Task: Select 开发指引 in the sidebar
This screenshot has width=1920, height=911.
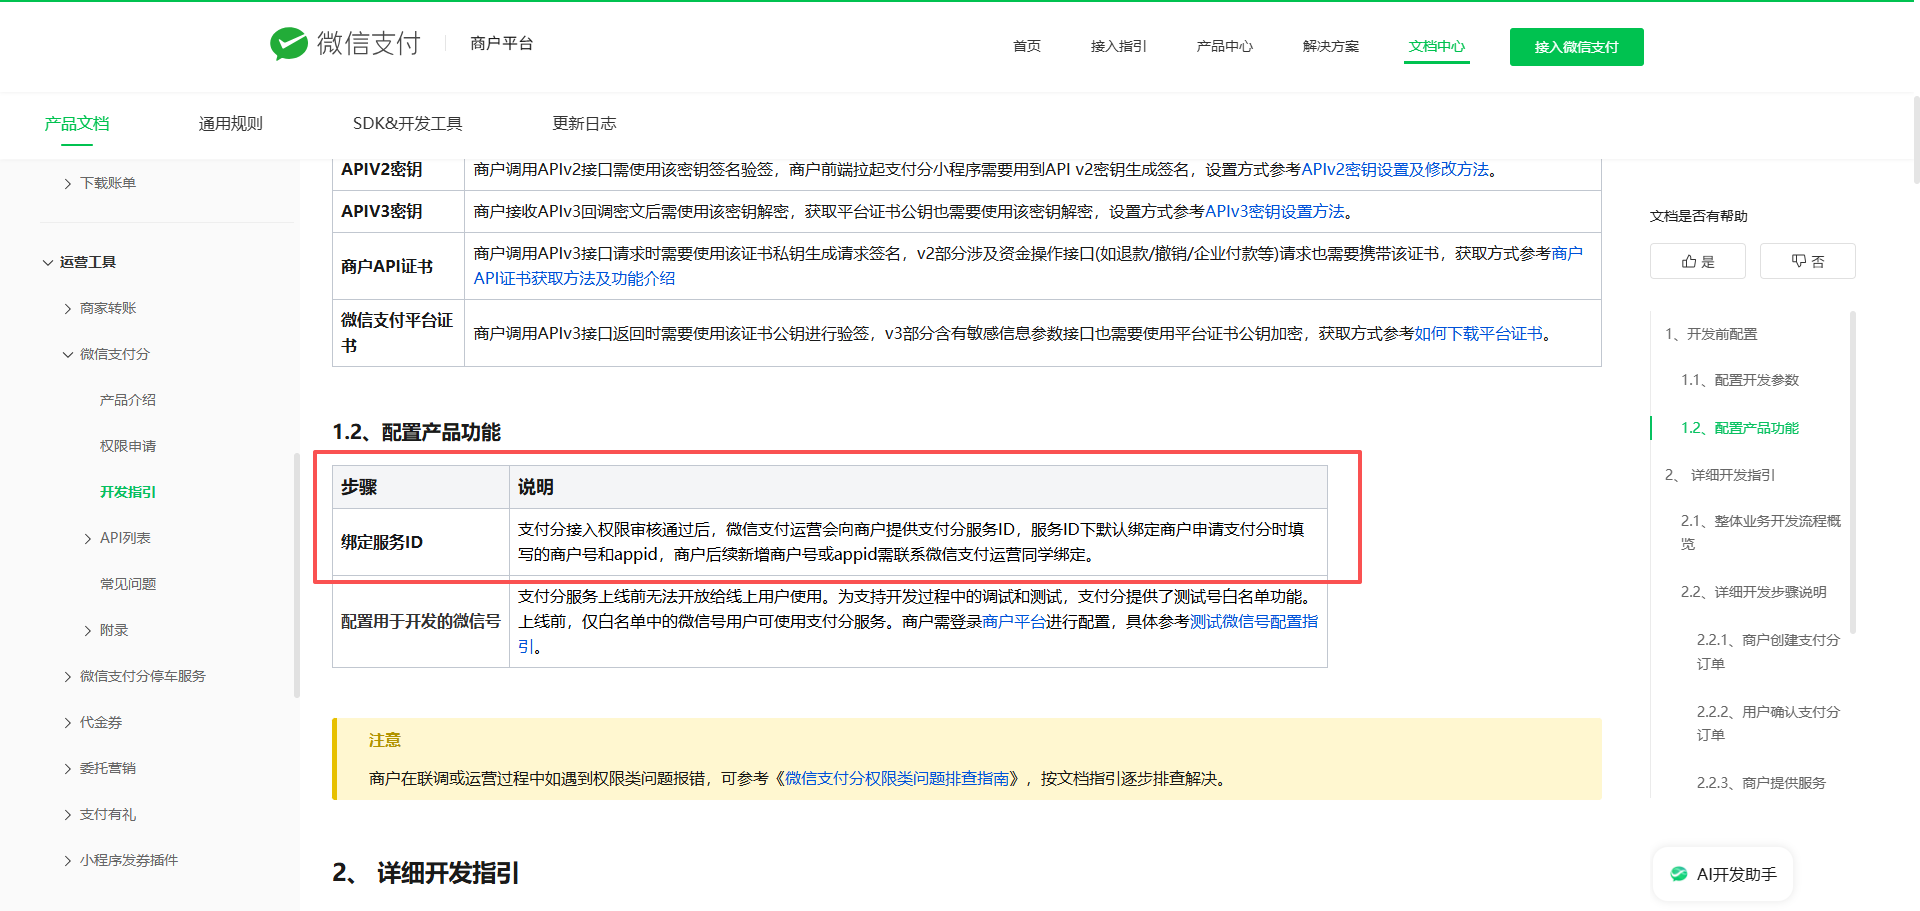Action: click(x=128, y=492)
